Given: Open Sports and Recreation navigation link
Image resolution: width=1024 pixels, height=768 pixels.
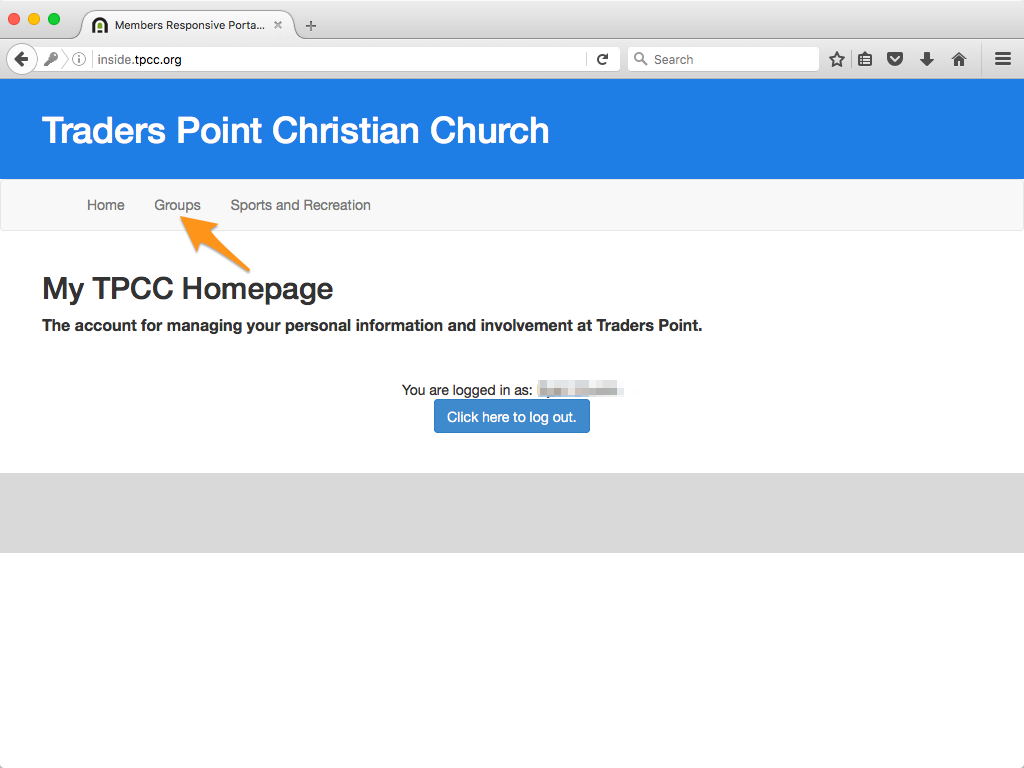Looking at the screenshot, I should tap(300, 205).
